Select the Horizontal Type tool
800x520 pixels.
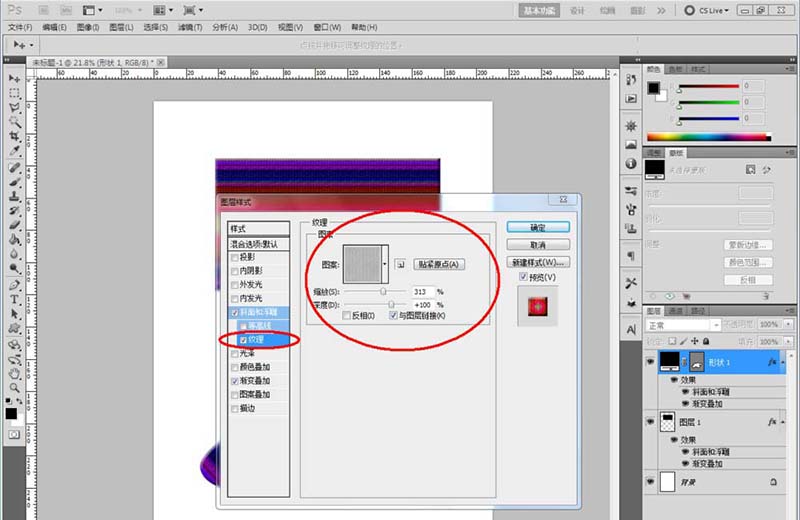(x=14, y=300)
